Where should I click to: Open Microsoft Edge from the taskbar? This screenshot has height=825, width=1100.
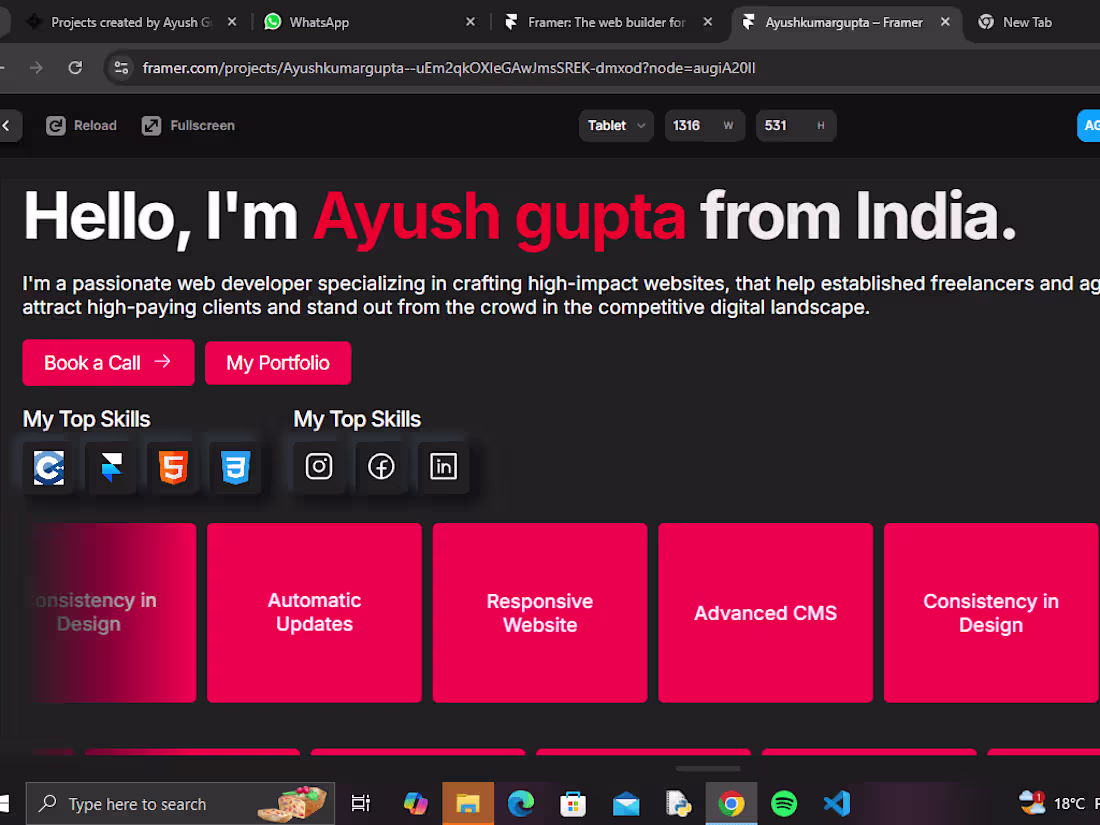tap(521, 803)
